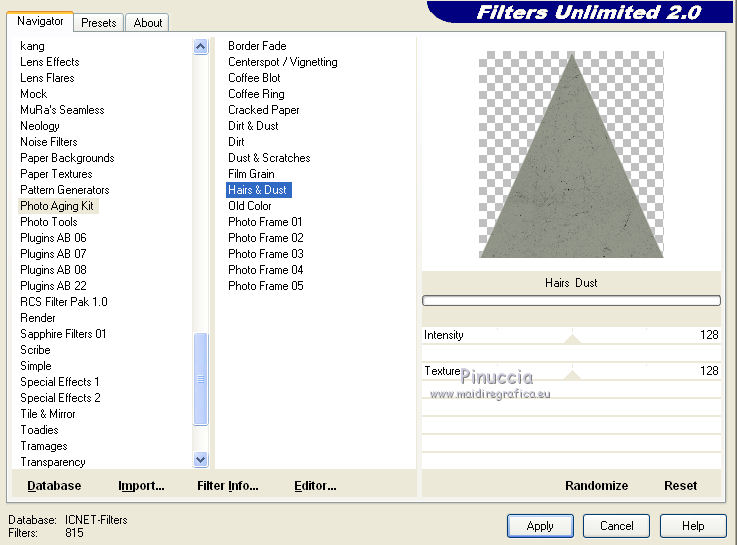Randomize the filter settings
The image size is (737, 545).
click(596, 485)
